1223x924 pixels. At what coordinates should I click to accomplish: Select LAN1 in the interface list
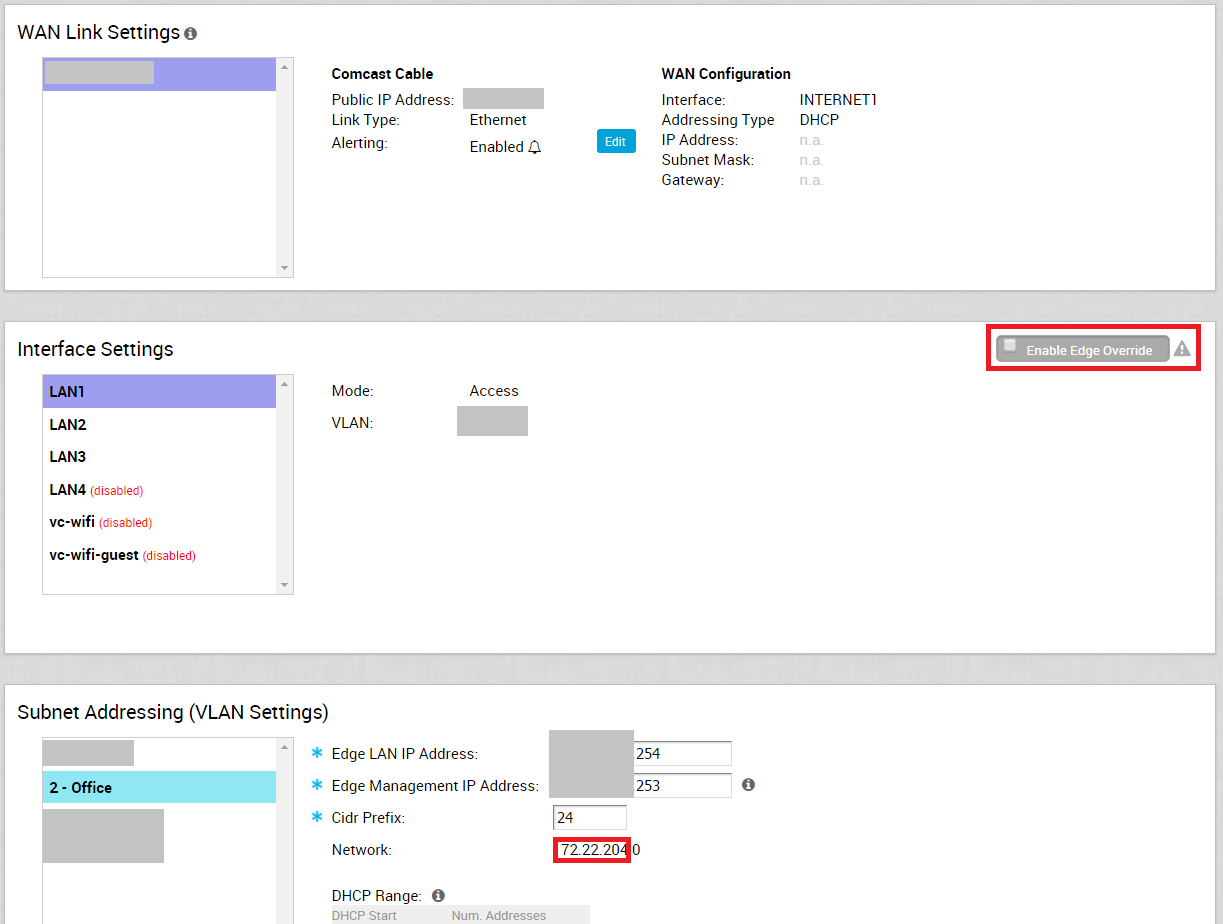click(159, 392)
